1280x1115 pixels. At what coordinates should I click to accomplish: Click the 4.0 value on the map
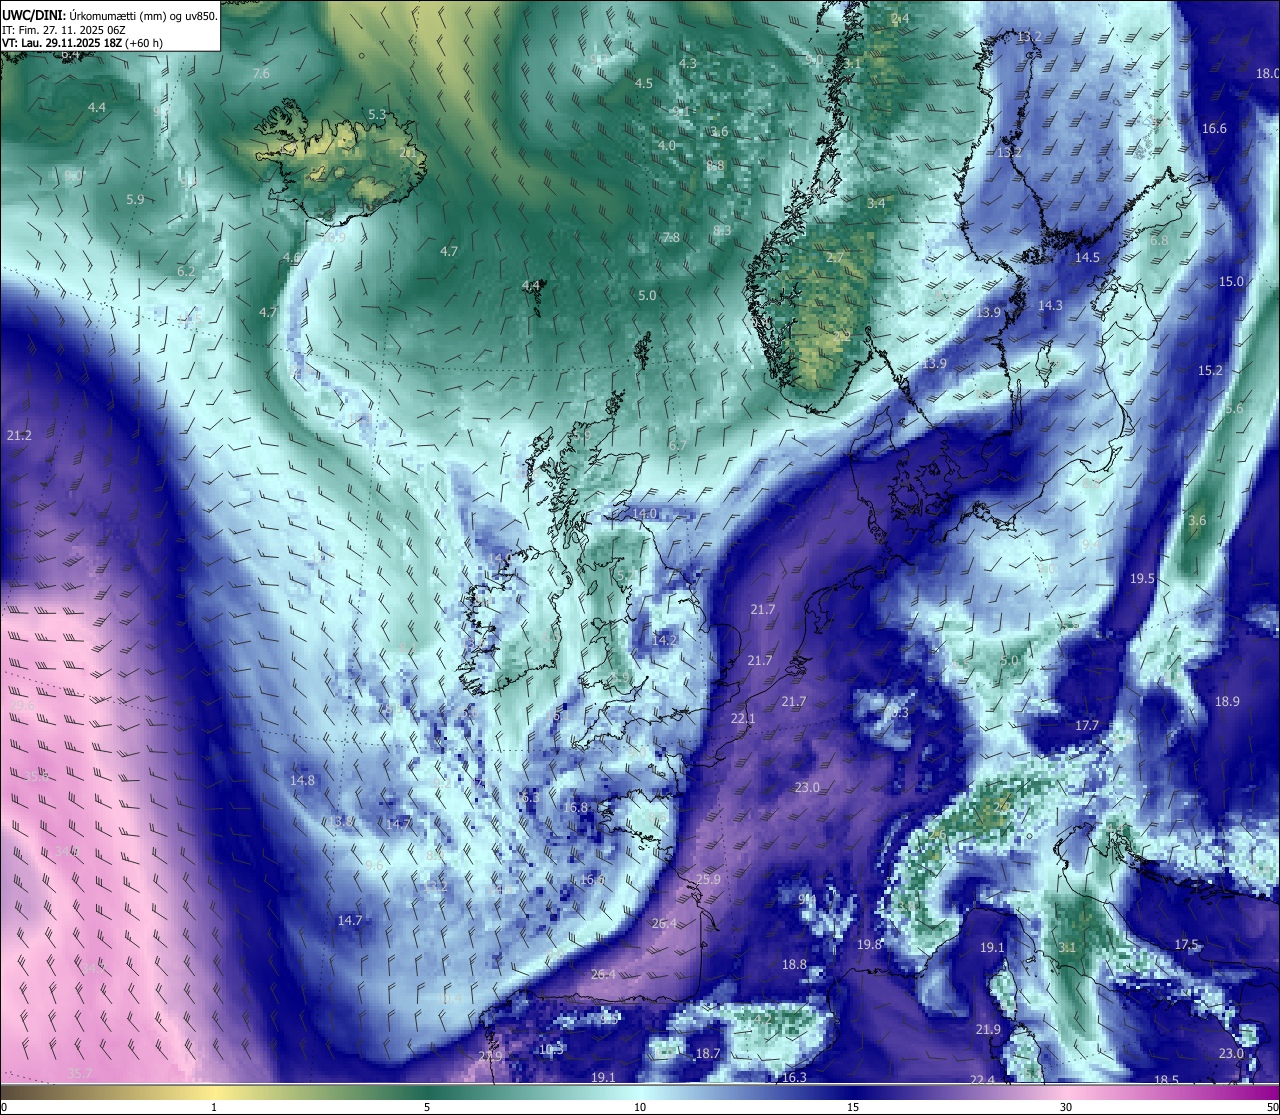point(666,145)
